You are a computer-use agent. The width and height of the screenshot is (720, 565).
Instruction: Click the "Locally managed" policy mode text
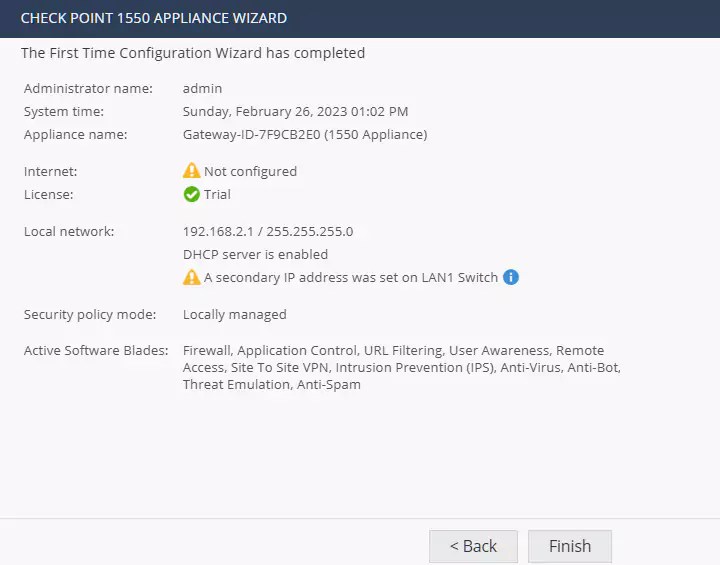pos(235,315)
